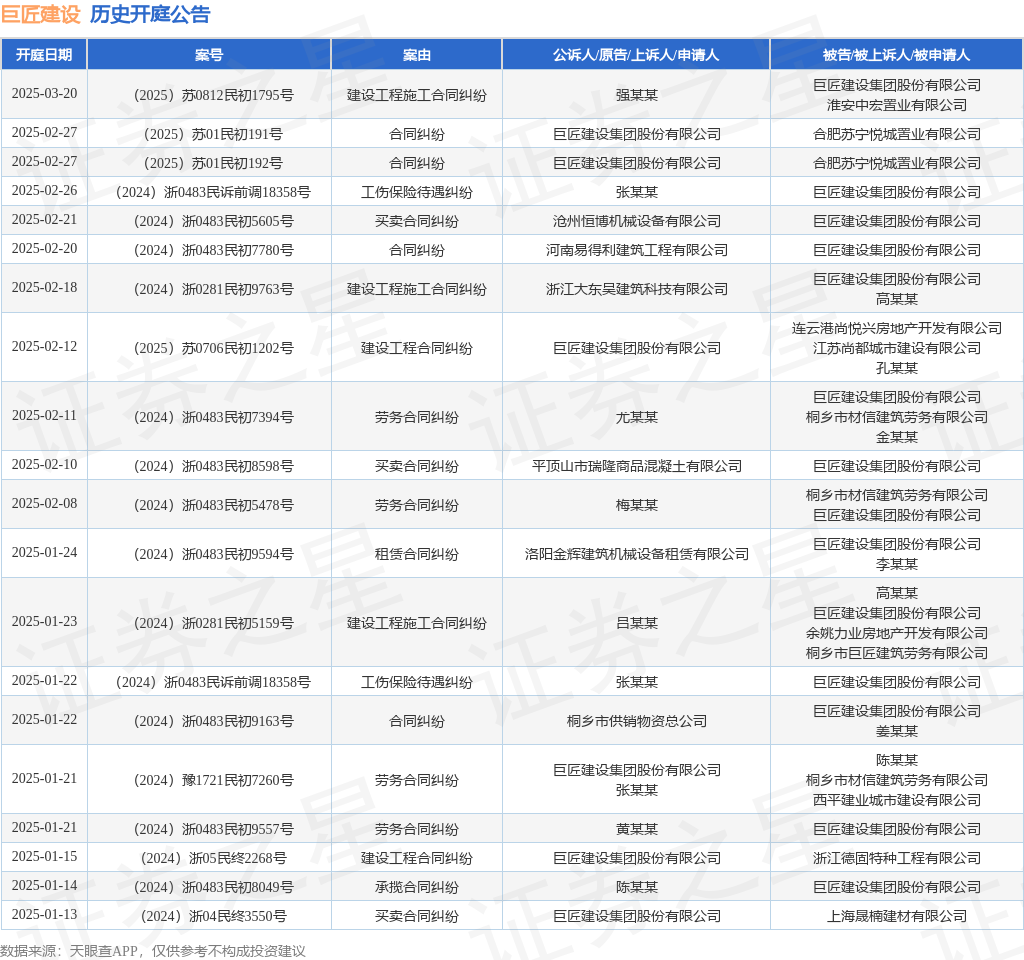Click defendant 江苏尚都城市建设有限公司
1024x960 pixels.
tap(897, 348)
